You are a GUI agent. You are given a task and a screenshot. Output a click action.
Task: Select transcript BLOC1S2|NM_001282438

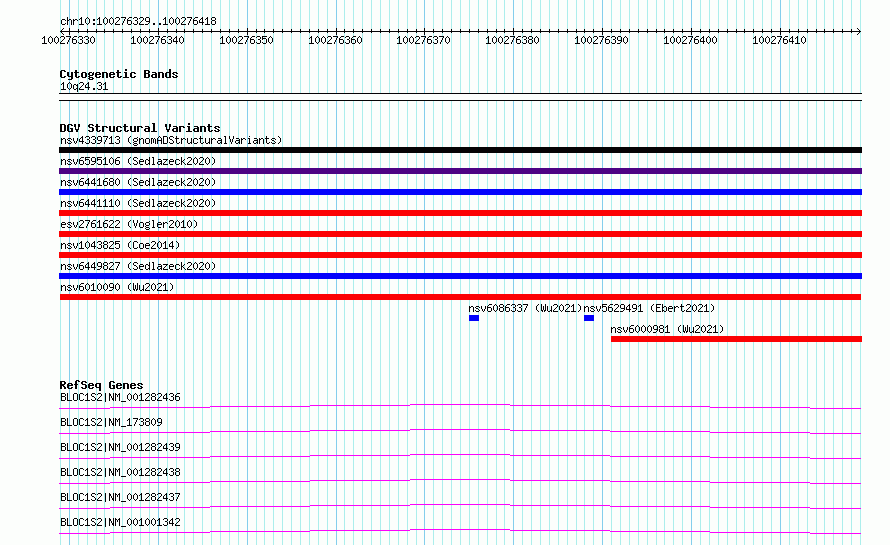pos(120,472)
